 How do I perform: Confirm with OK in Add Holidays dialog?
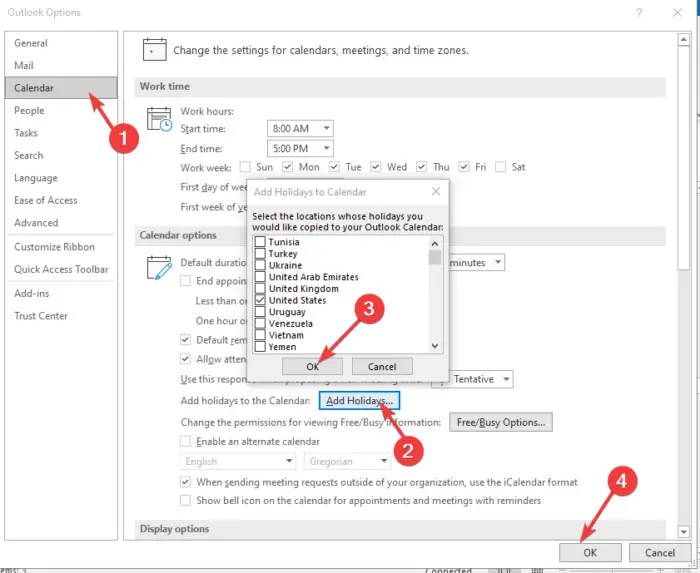point(312,366)
